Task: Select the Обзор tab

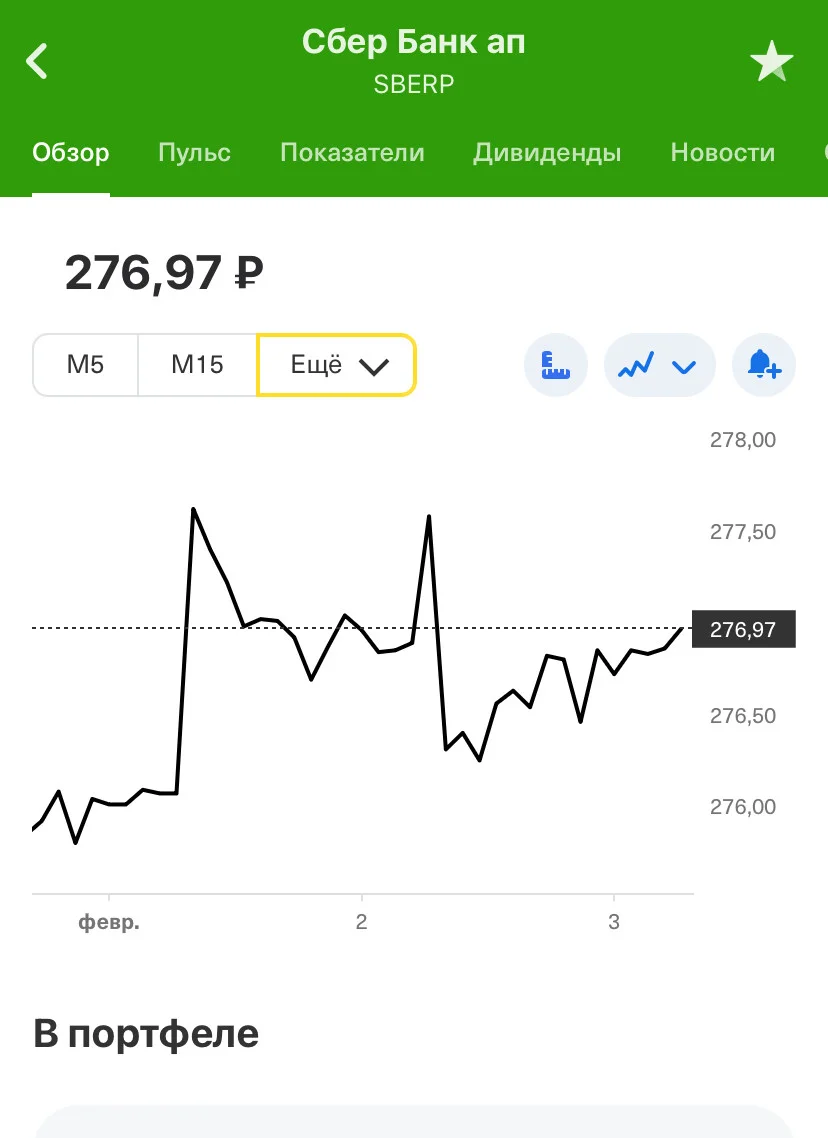Action: click(x=70, y=152)
